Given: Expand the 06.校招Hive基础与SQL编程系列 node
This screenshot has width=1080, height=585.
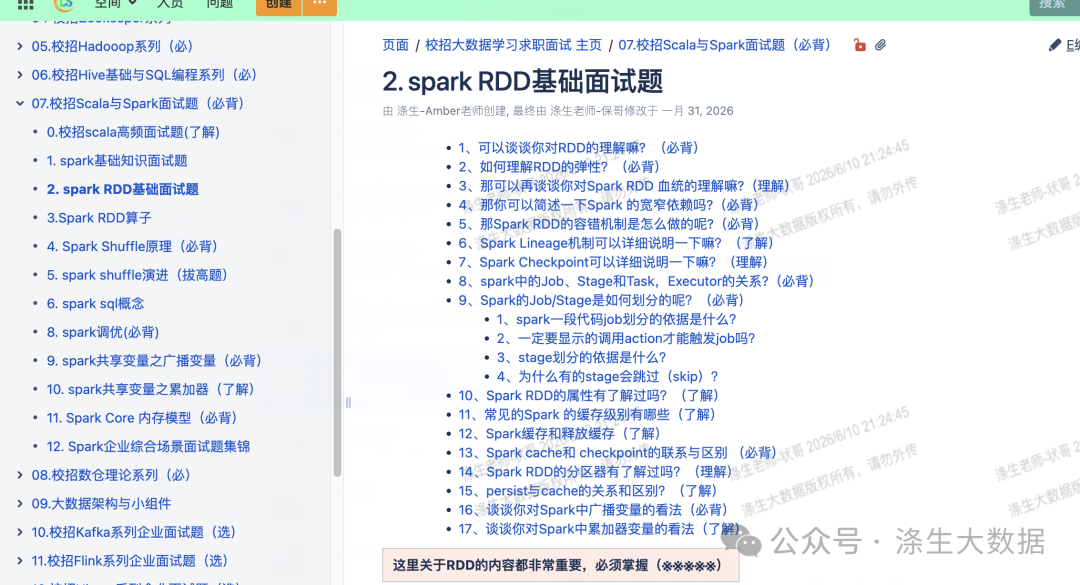Looking at the screenshot, I should (19, 75).
